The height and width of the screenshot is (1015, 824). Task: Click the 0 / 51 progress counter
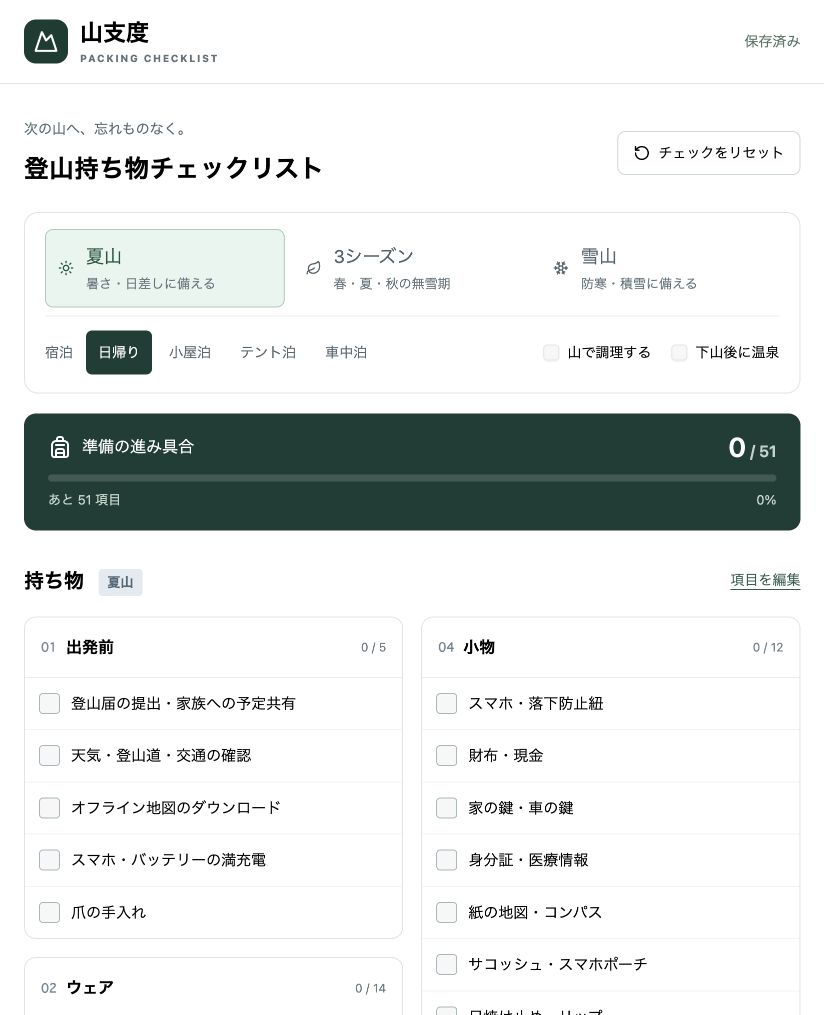pyautogui.click(x=752, y=448)
